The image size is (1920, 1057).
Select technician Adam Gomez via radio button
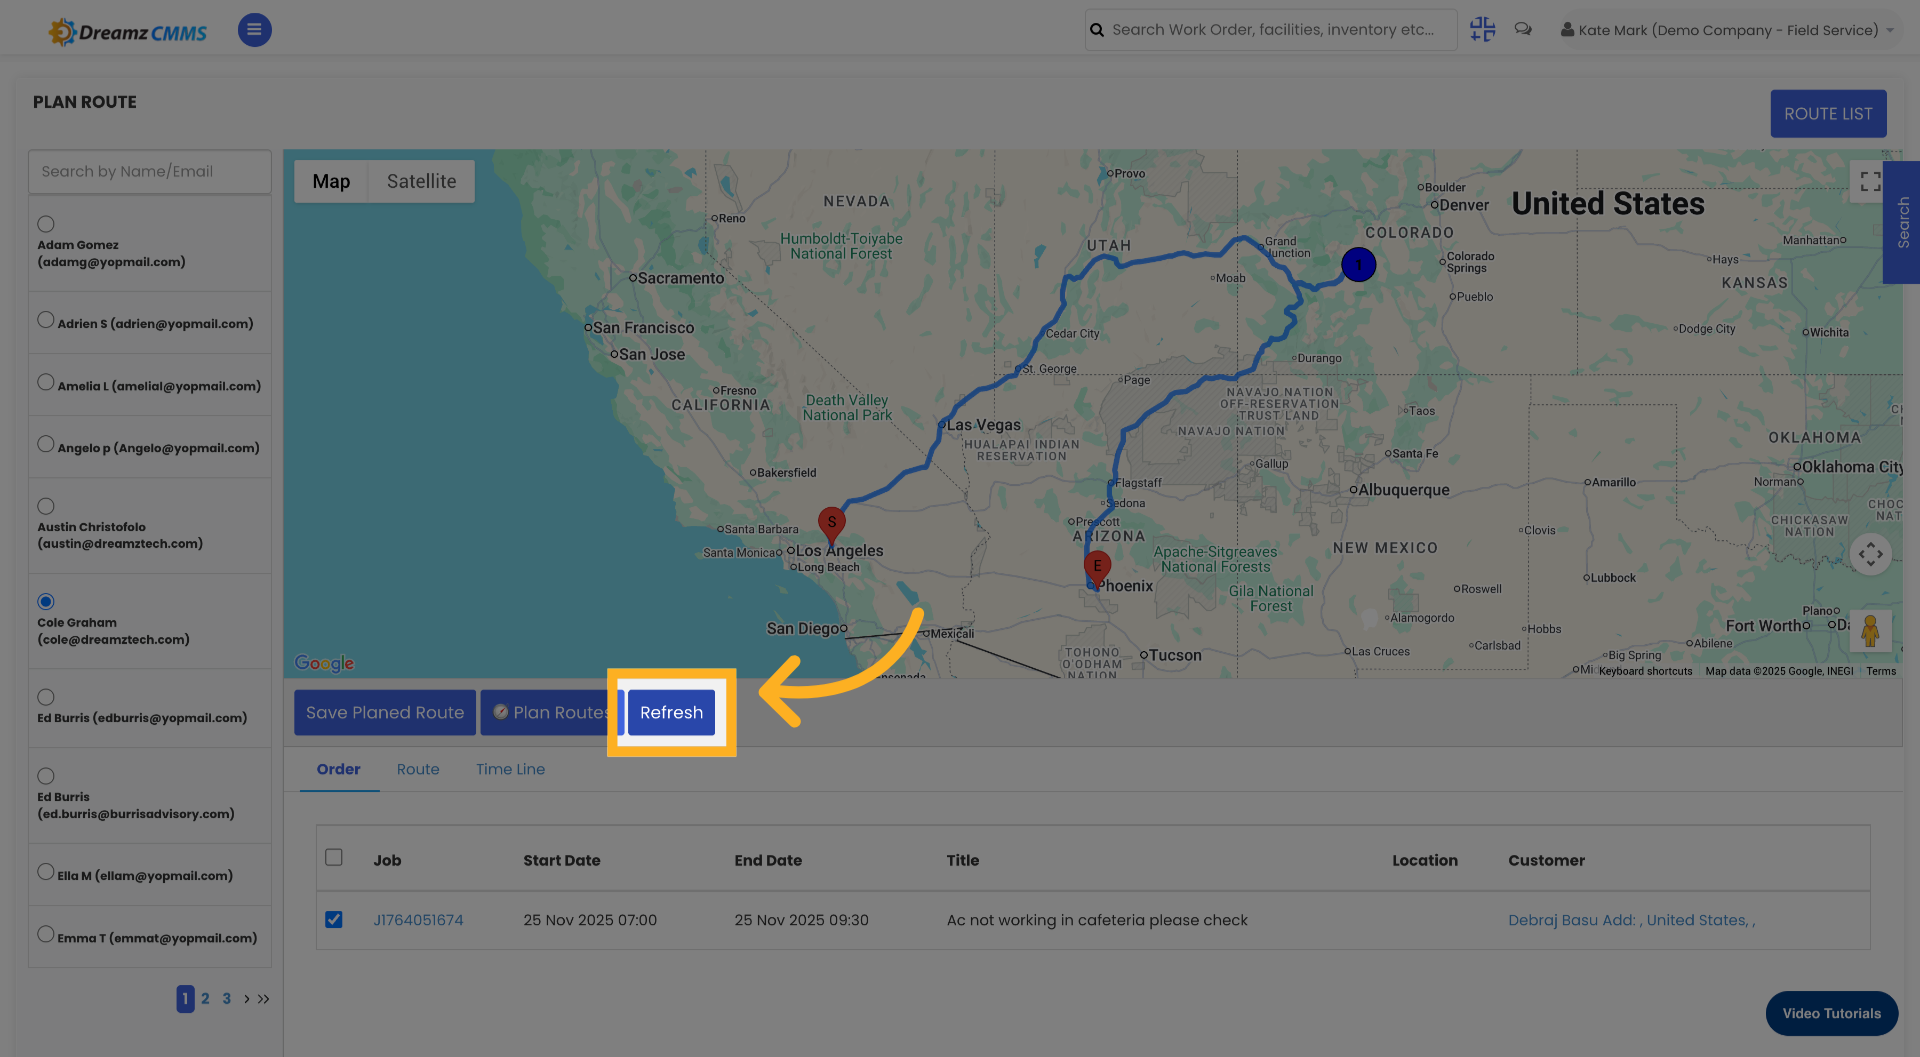coord(45,224)
